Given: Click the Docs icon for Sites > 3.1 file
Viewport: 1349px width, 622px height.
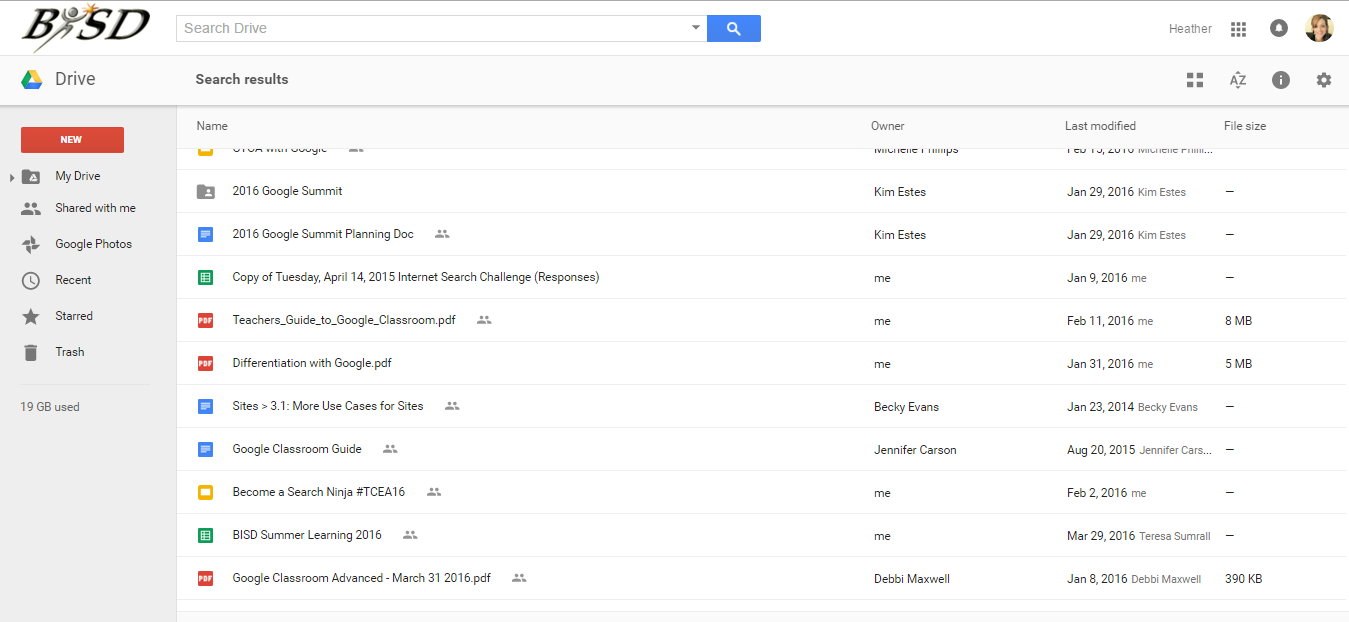Looking at the screenshot, I should (x=205, y=407).
